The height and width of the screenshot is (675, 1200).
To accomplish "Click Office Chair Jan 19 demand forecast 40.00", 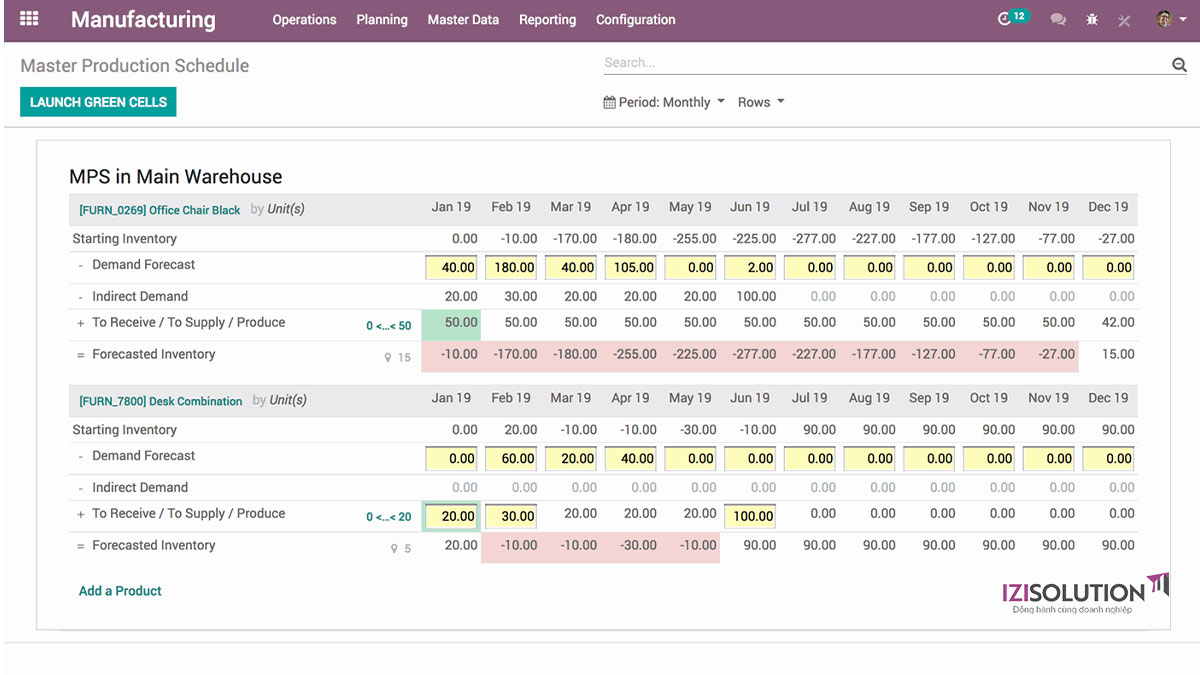I will coord(452,268).
